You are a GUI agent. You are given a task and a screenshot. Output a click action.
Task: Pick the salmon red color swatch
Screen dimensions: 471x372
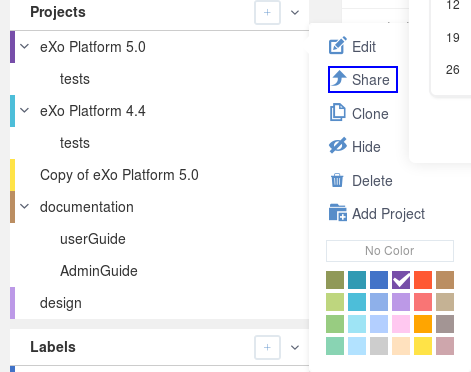pos(423,302)
